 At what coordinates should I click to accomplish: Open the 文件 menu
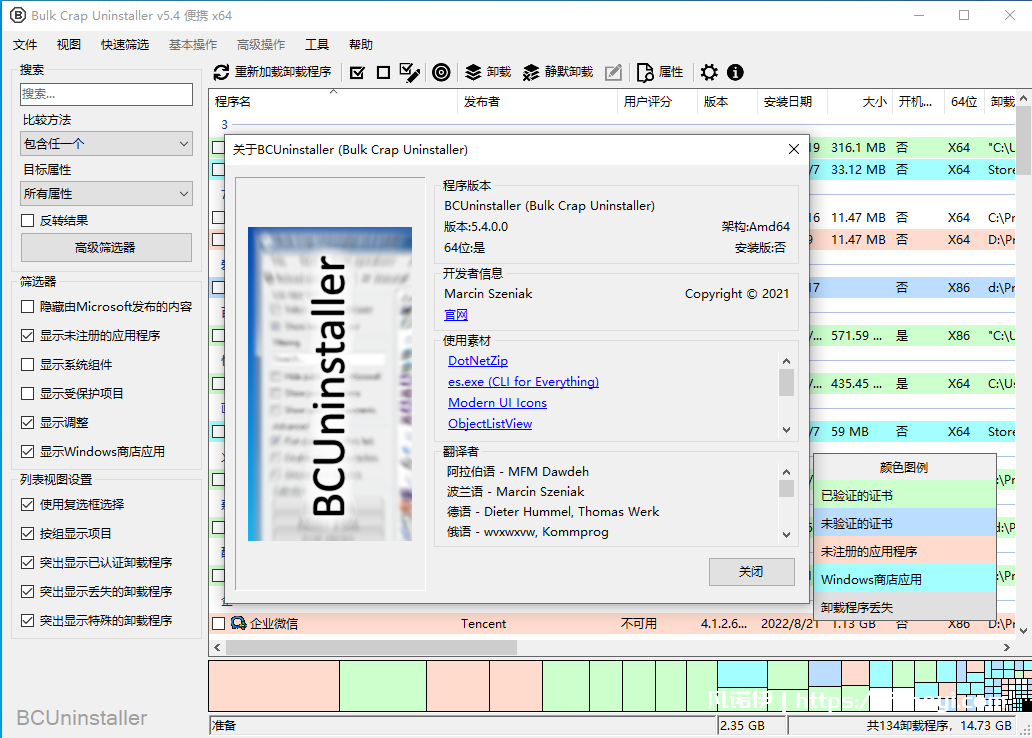(x=25, y=44)
